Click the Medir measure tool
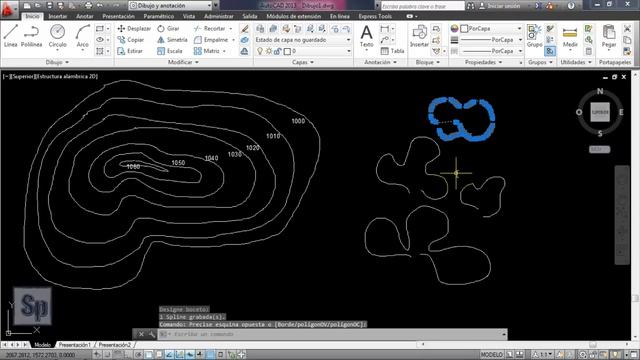 tap(570, 37)
